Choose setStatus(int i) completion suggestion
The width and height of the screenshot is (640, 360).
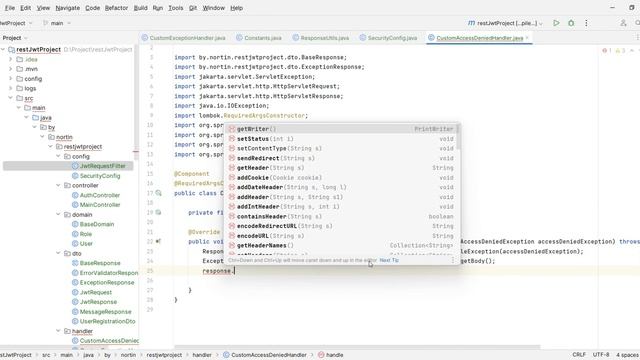(341, 139)
